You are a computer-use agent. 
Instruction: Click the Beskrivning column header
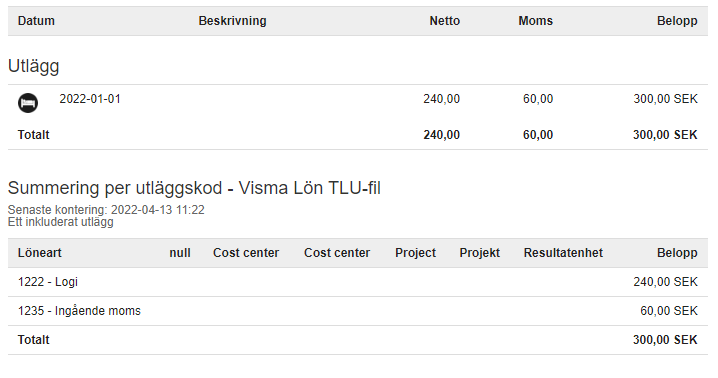pos(232,21)
